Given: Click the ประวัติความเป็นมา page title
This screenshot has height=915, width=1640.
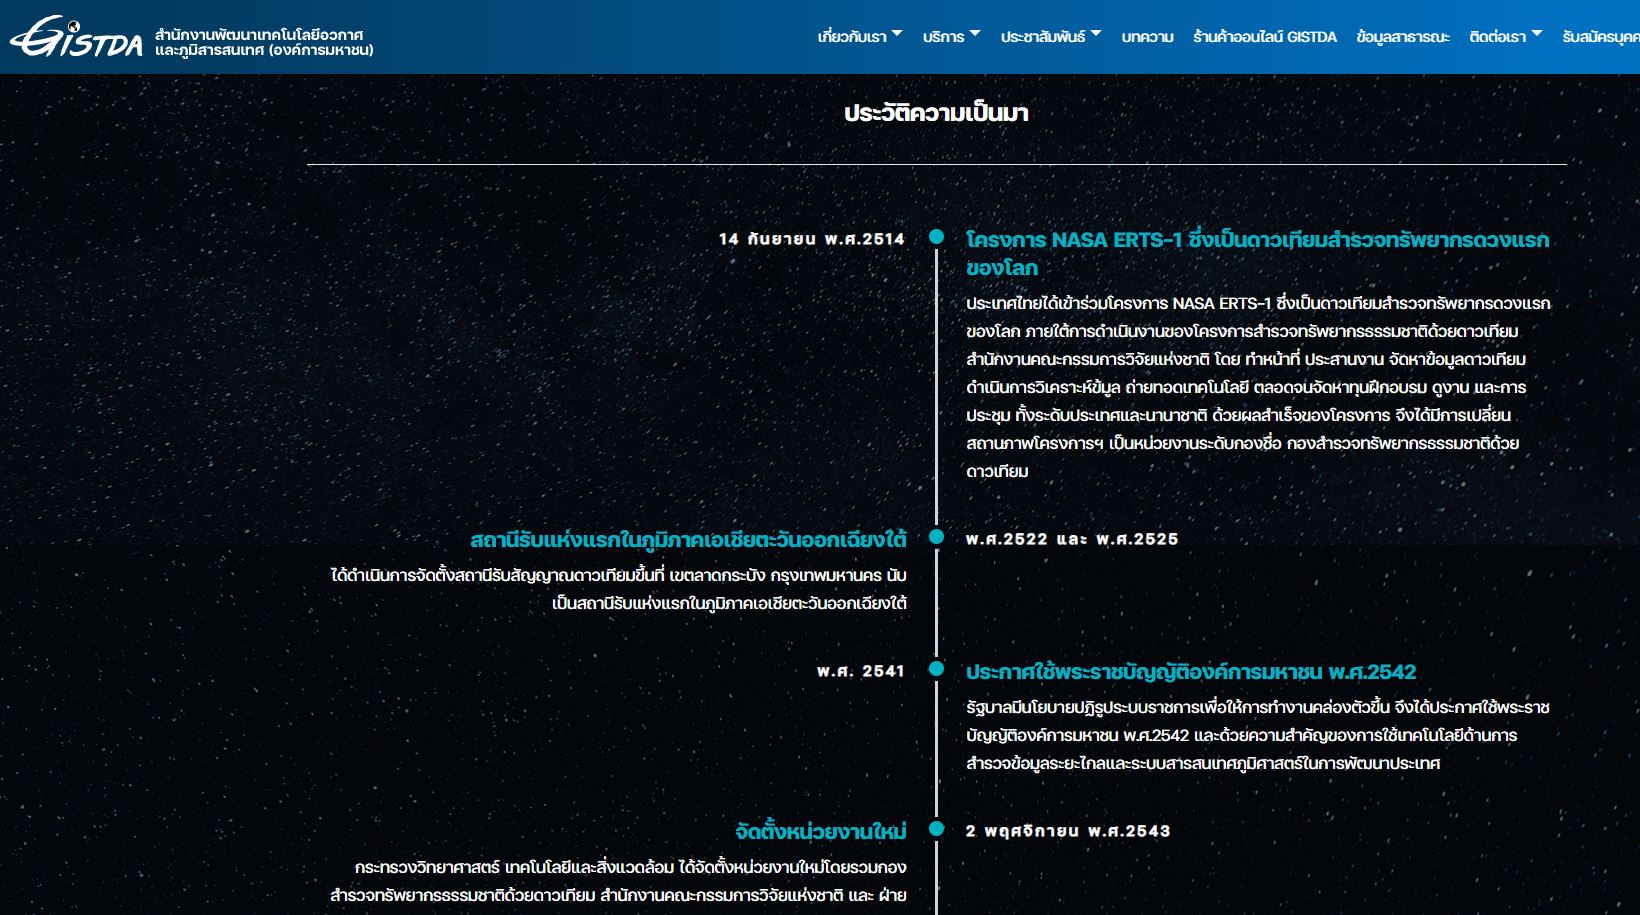Looking at the screenshot, I should point(936,113).
